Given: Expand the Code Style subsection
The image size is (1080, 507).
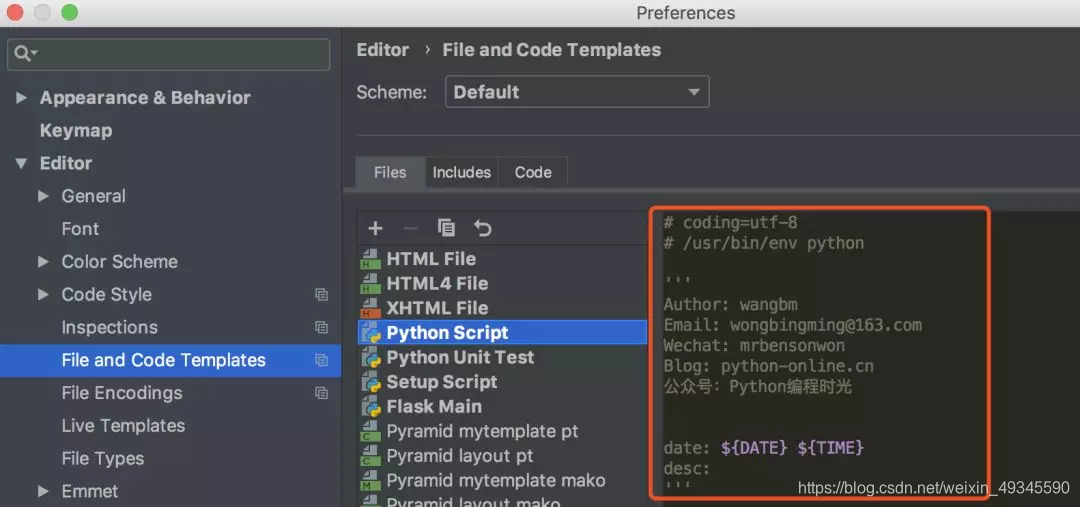Looking at the screenshot, I should [x=43, y=295].
